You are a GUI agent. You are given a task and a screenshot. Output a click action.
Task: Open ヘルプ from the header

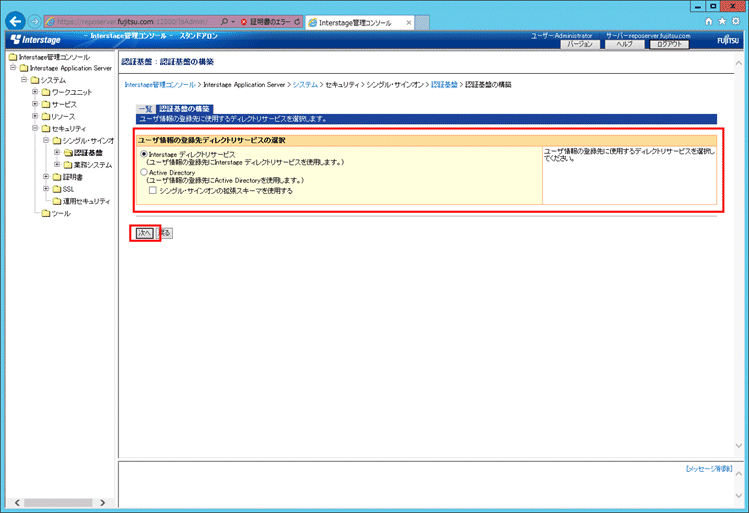[624, 44]
